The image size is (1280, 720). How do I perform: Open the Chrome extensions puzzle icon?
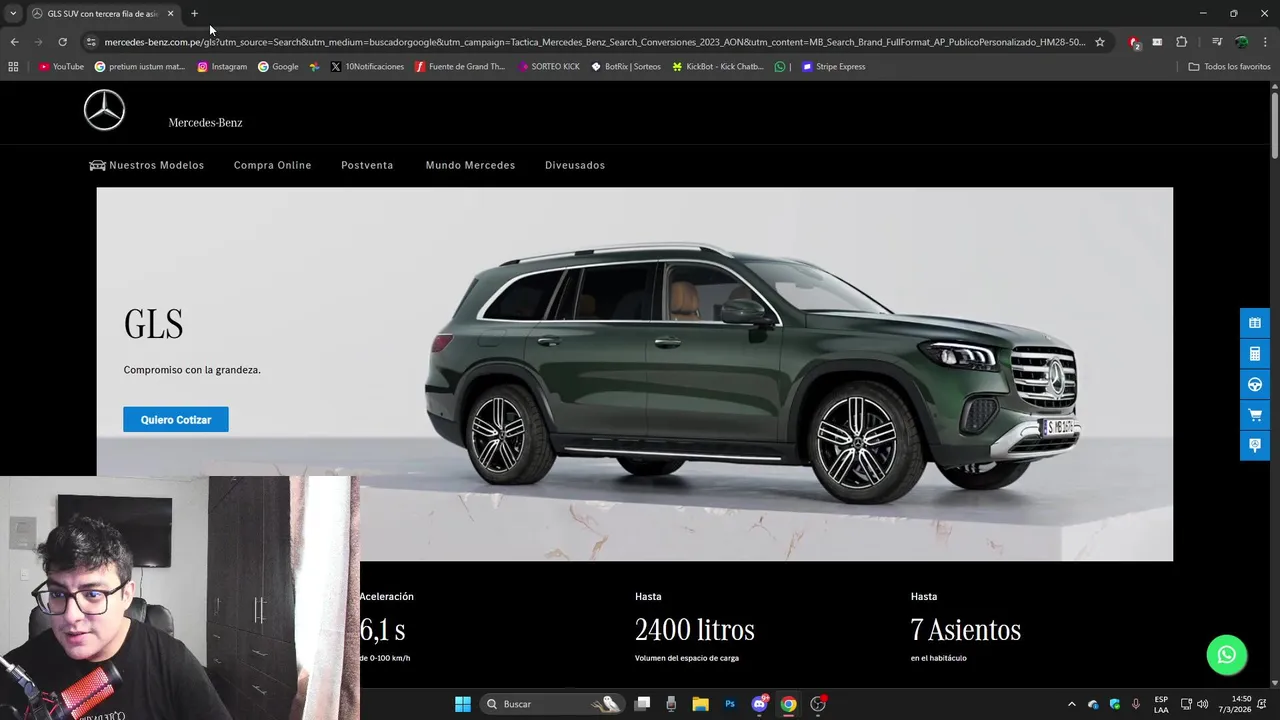(1182, 42)
